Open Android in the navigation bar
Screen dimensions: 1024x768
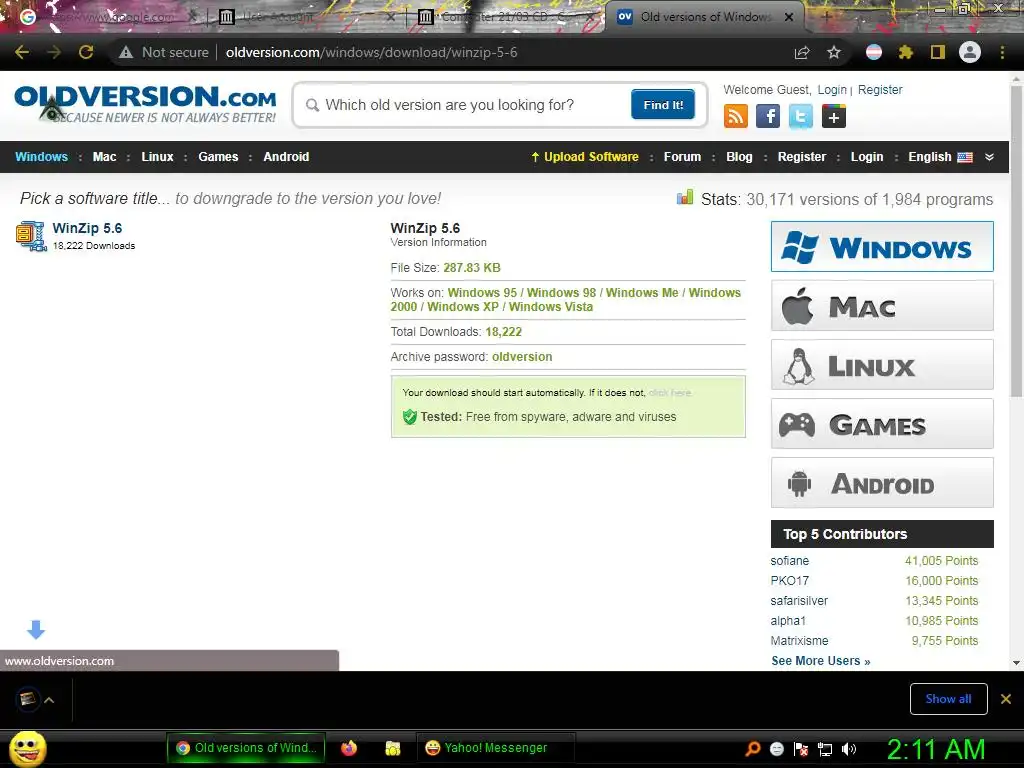286,157
